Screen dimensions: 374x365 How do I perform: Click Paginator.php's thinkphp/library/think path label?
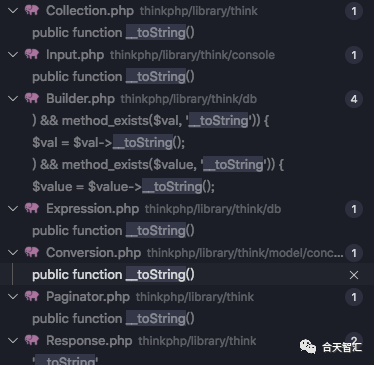195,297
